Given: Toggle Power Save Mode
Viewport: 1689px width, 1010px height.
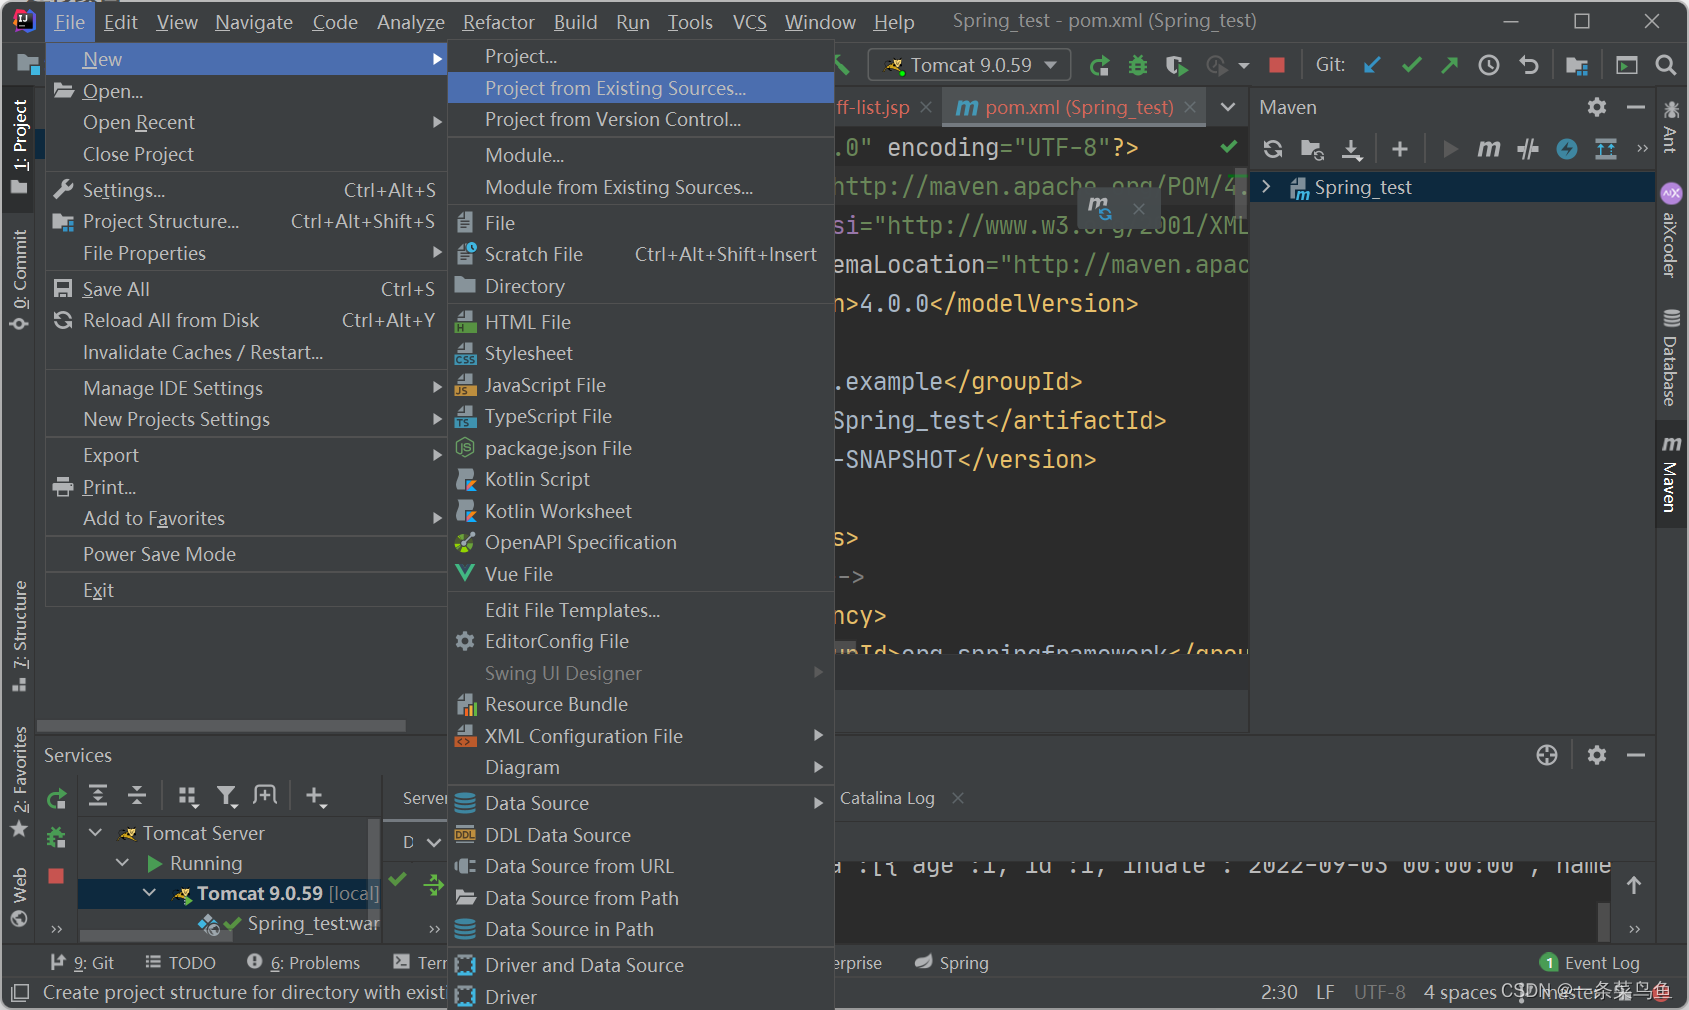Looking at the screenshot, I should point(246,554).
